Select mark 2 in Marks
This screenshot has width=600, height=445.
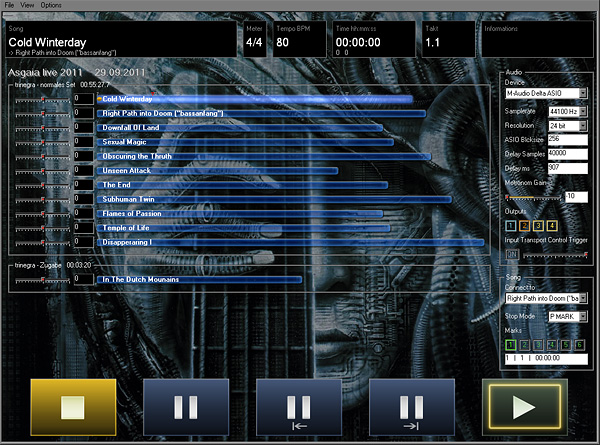point(524,345)
